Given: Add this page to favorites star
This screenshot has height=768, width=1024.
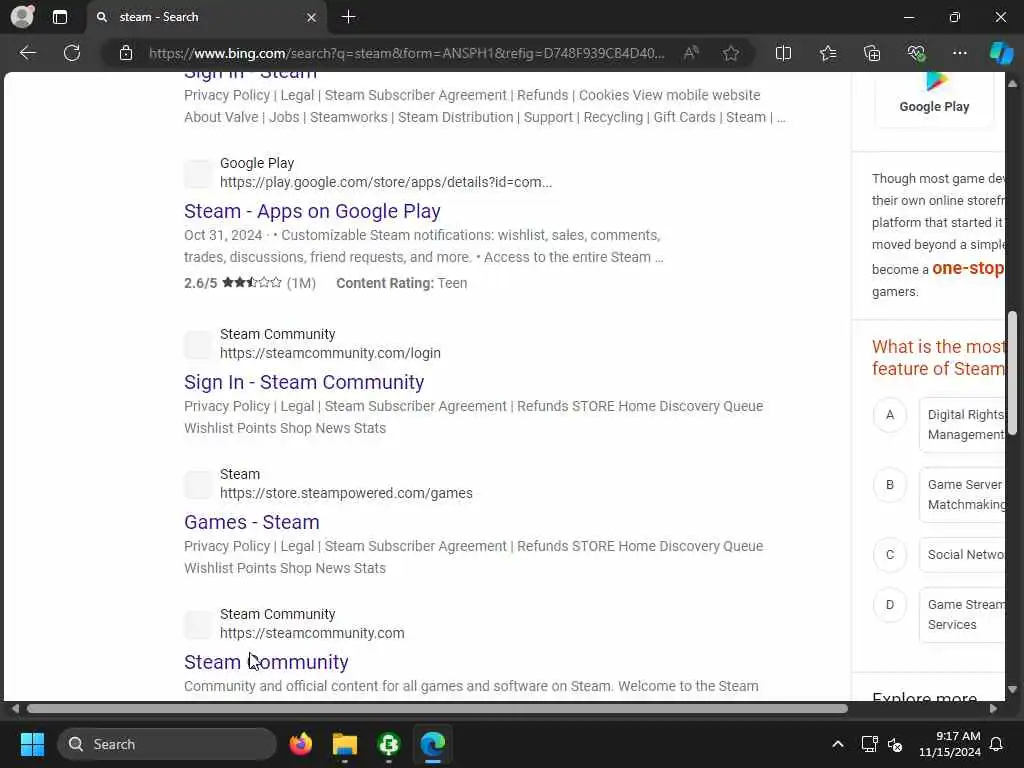Looking at the screenshot, I should coord(731,53).
